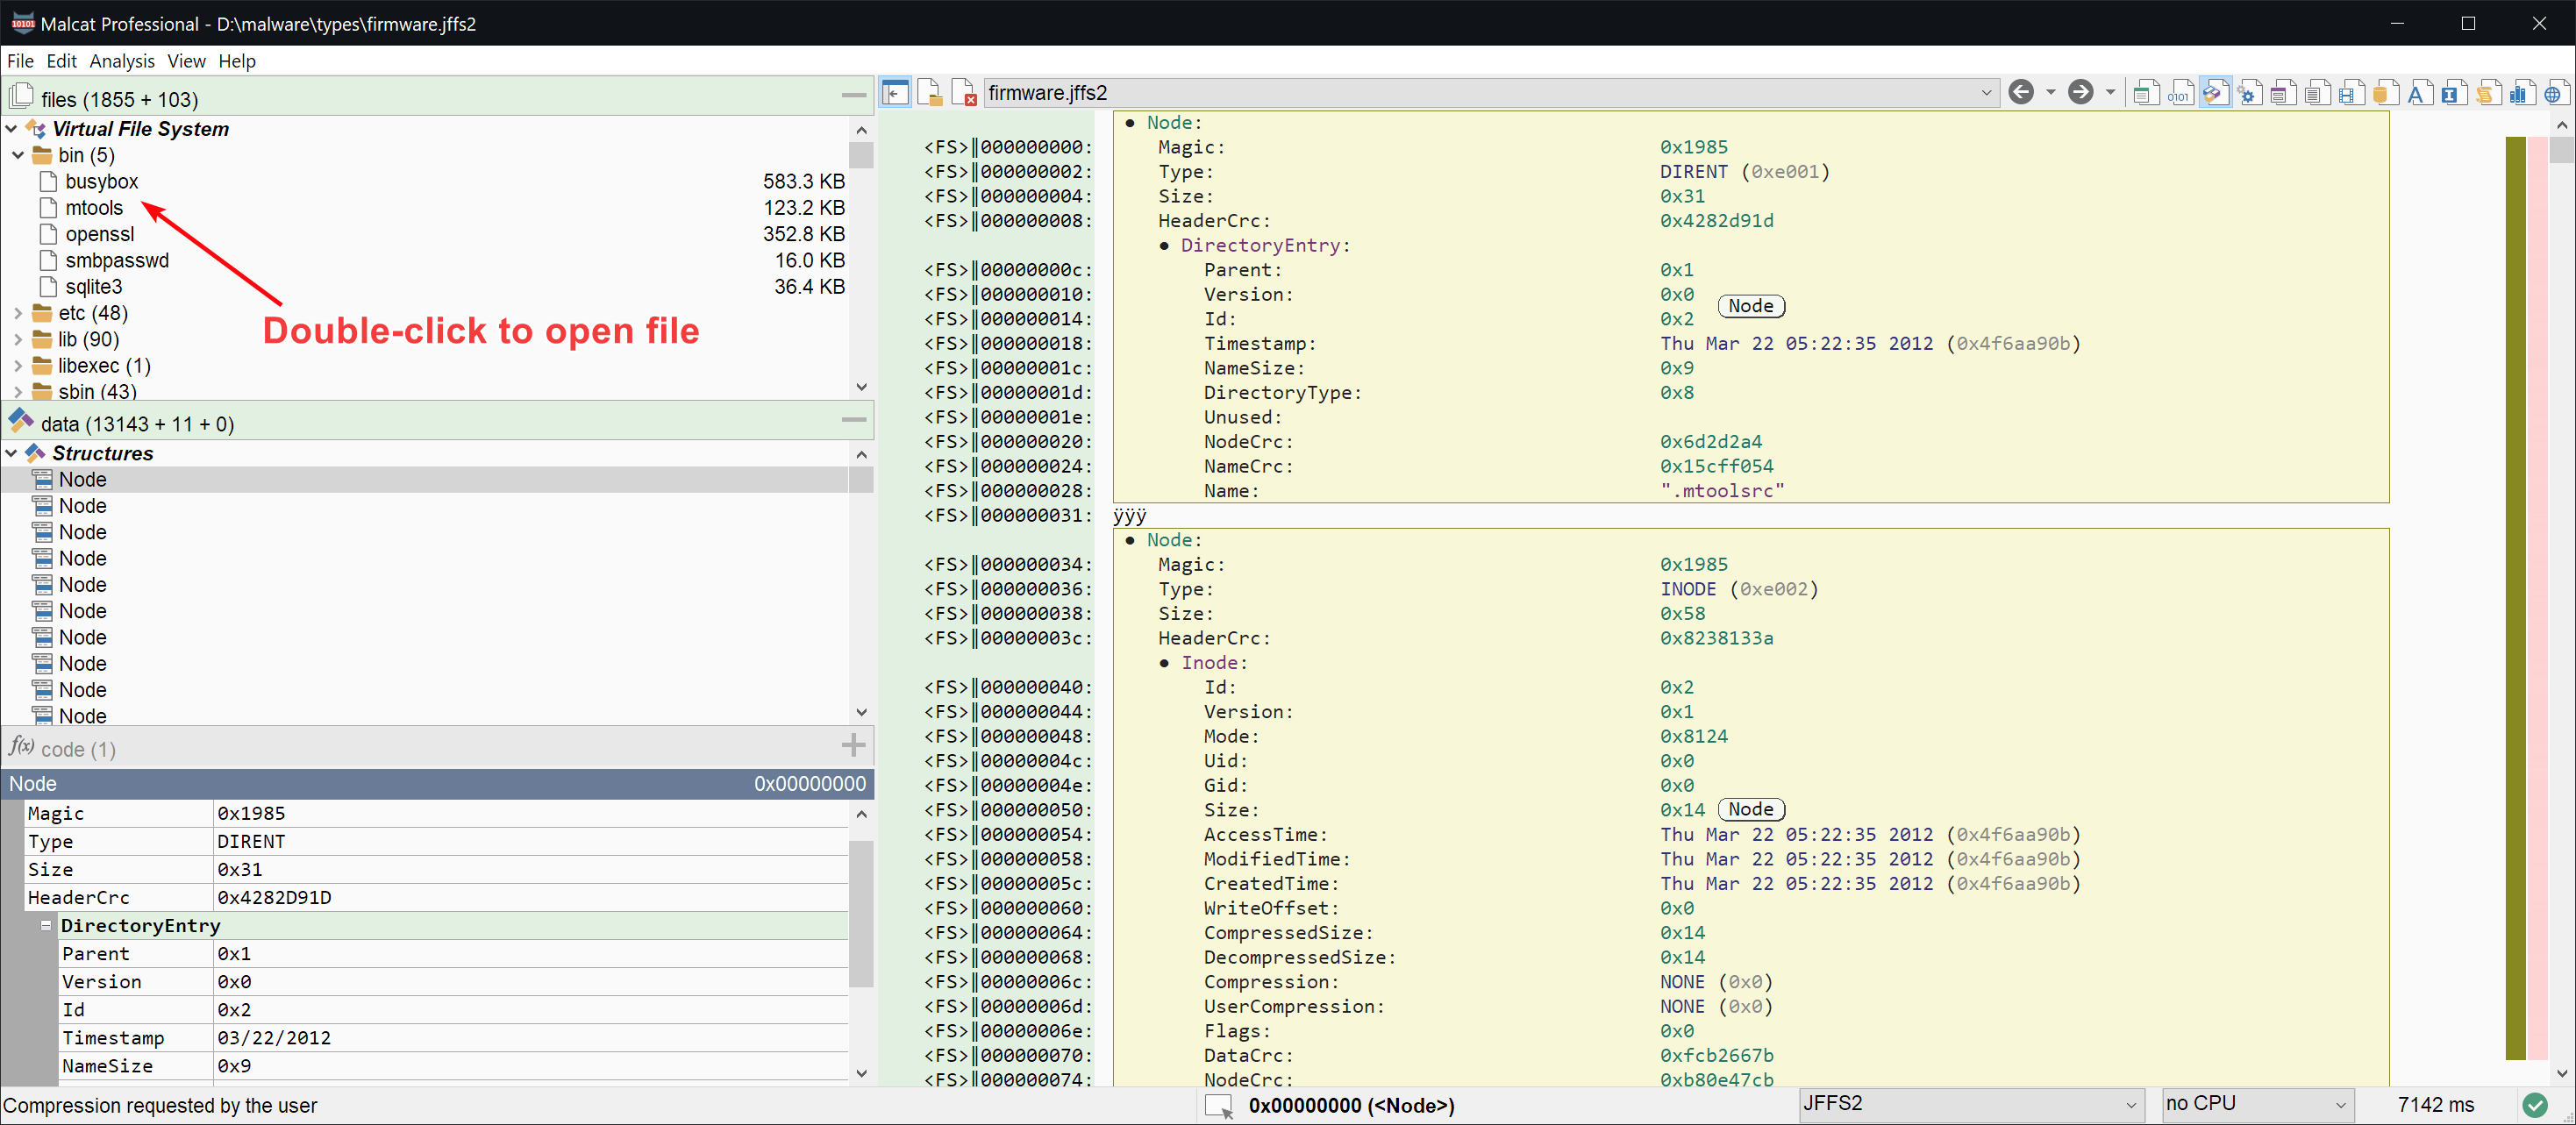Open file icon with folder in toolbar
Image resolution: width=2576 pixels, height=1125 pixels.
[x=929, y=93]
